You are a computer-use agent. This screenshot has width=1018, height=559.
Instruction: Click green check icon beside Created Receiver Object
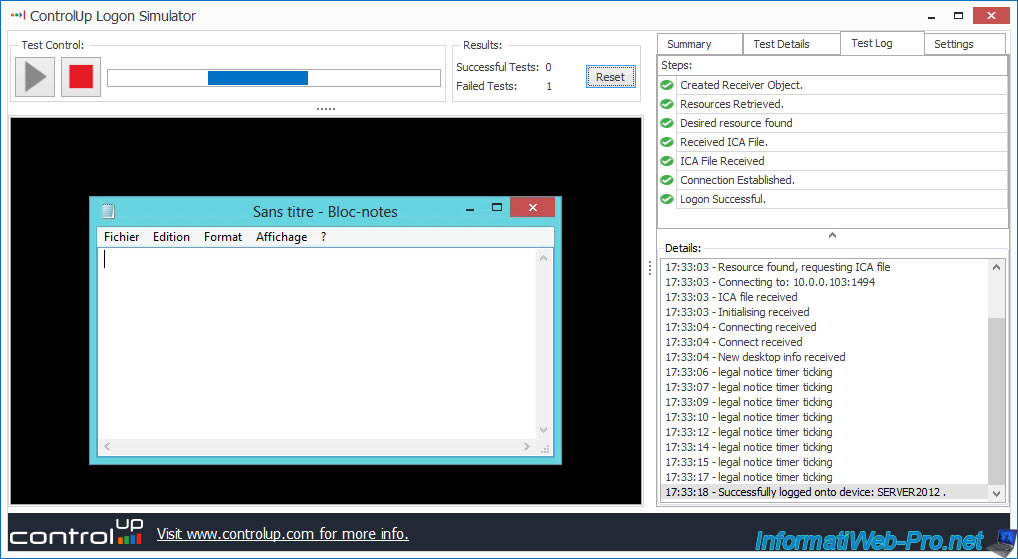click(x=667, y=85)
